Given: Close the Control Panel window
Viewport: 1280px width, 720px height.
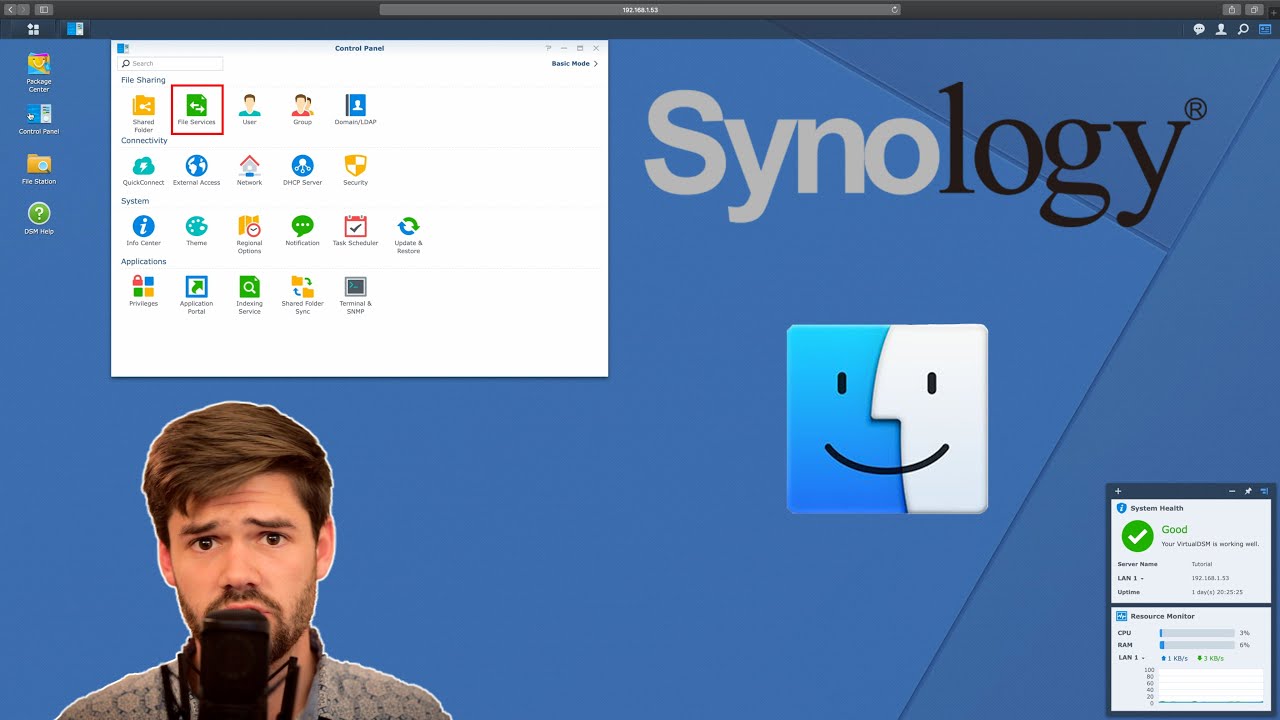Looking at the screenshot, I should pyautogui.click(x=596, y=48).
